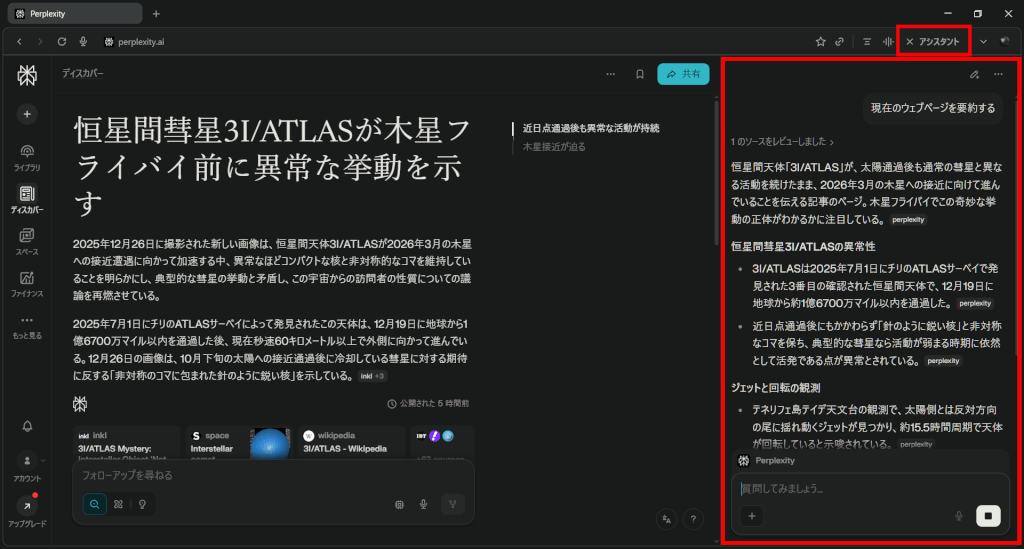Click the plus new thread icon in sidebar
This screenshot has width=1024, height=549.
pyautogui.click(x=27, y=114)
